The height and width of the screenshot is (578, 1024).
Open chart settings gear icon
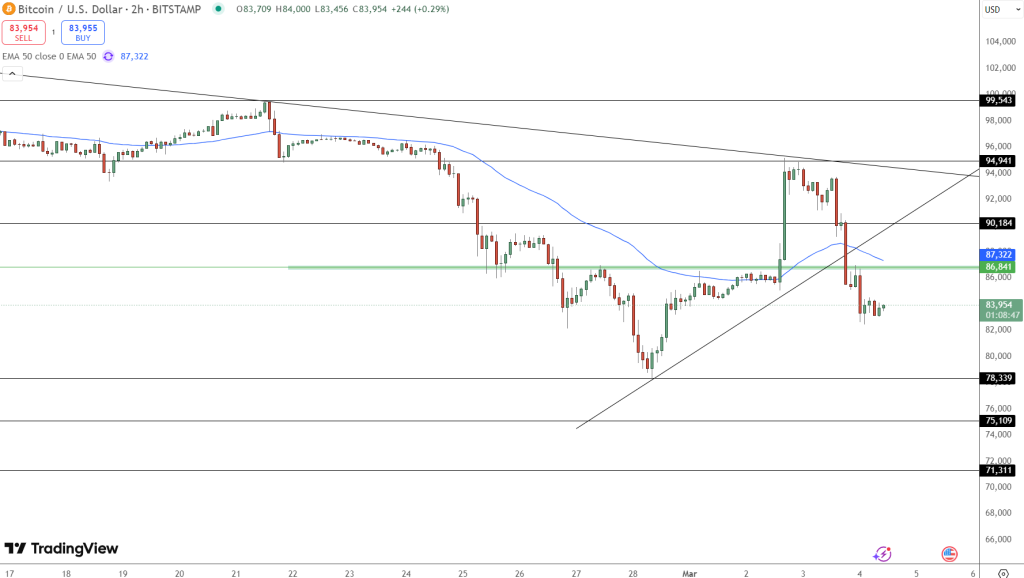[1003, 573]
